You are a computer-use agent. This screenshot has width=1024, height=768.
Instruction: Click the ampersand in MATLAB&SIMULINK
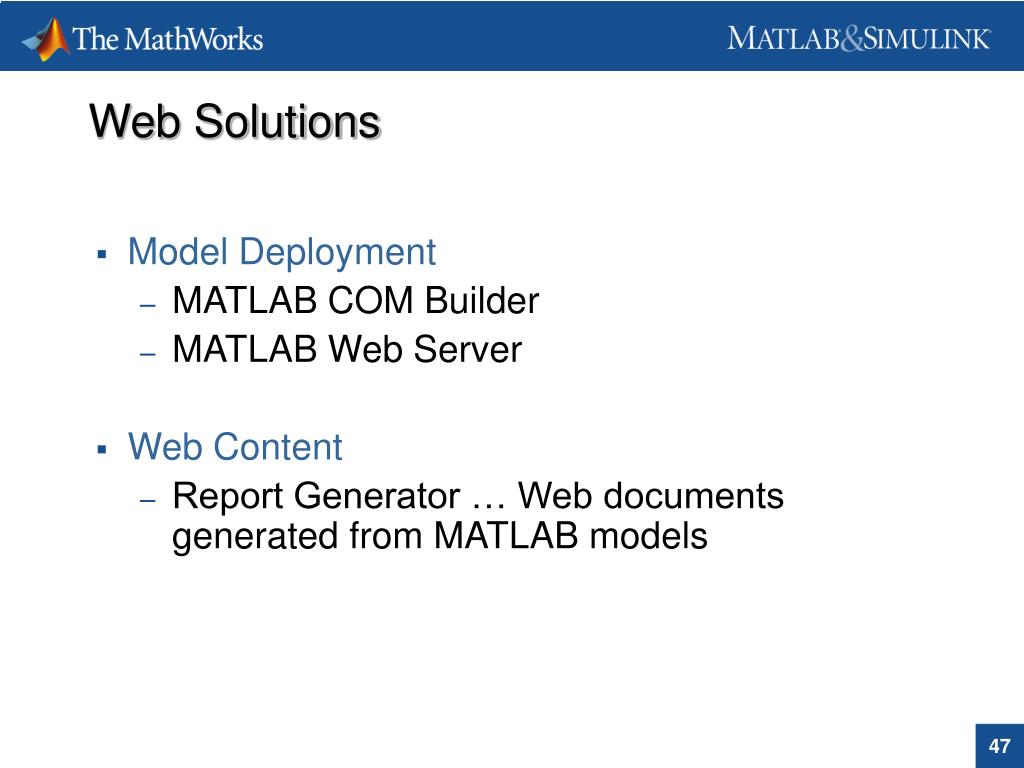click(852, 39)
